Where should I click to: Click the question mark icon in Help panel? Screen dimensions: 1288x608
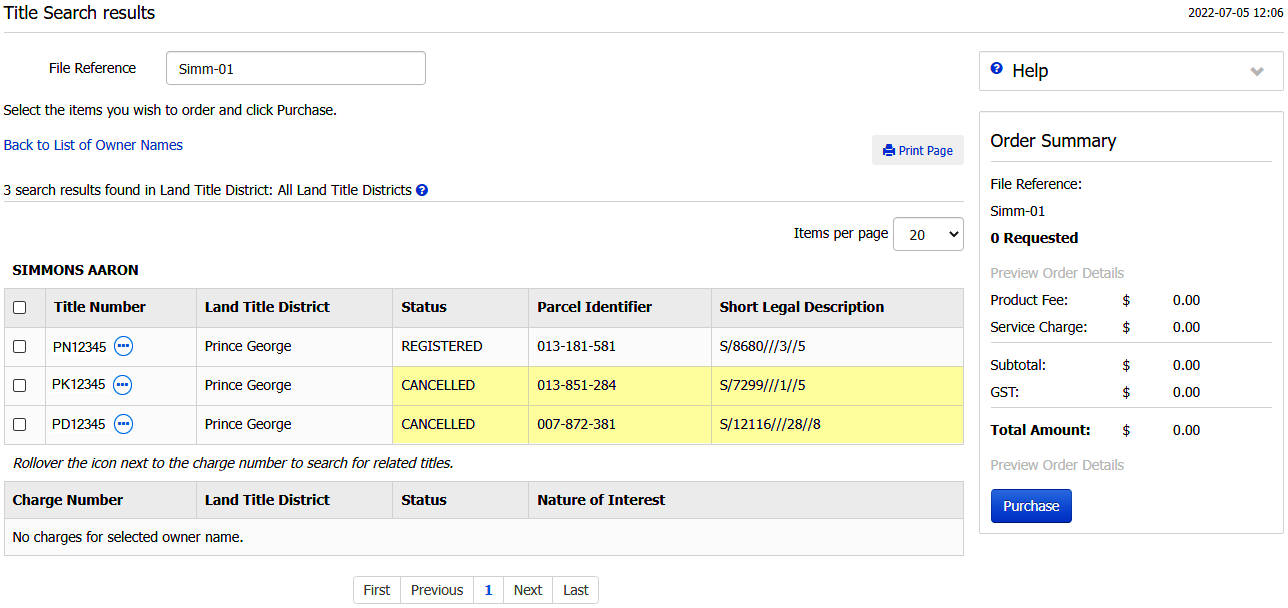(x=996, y=69)
